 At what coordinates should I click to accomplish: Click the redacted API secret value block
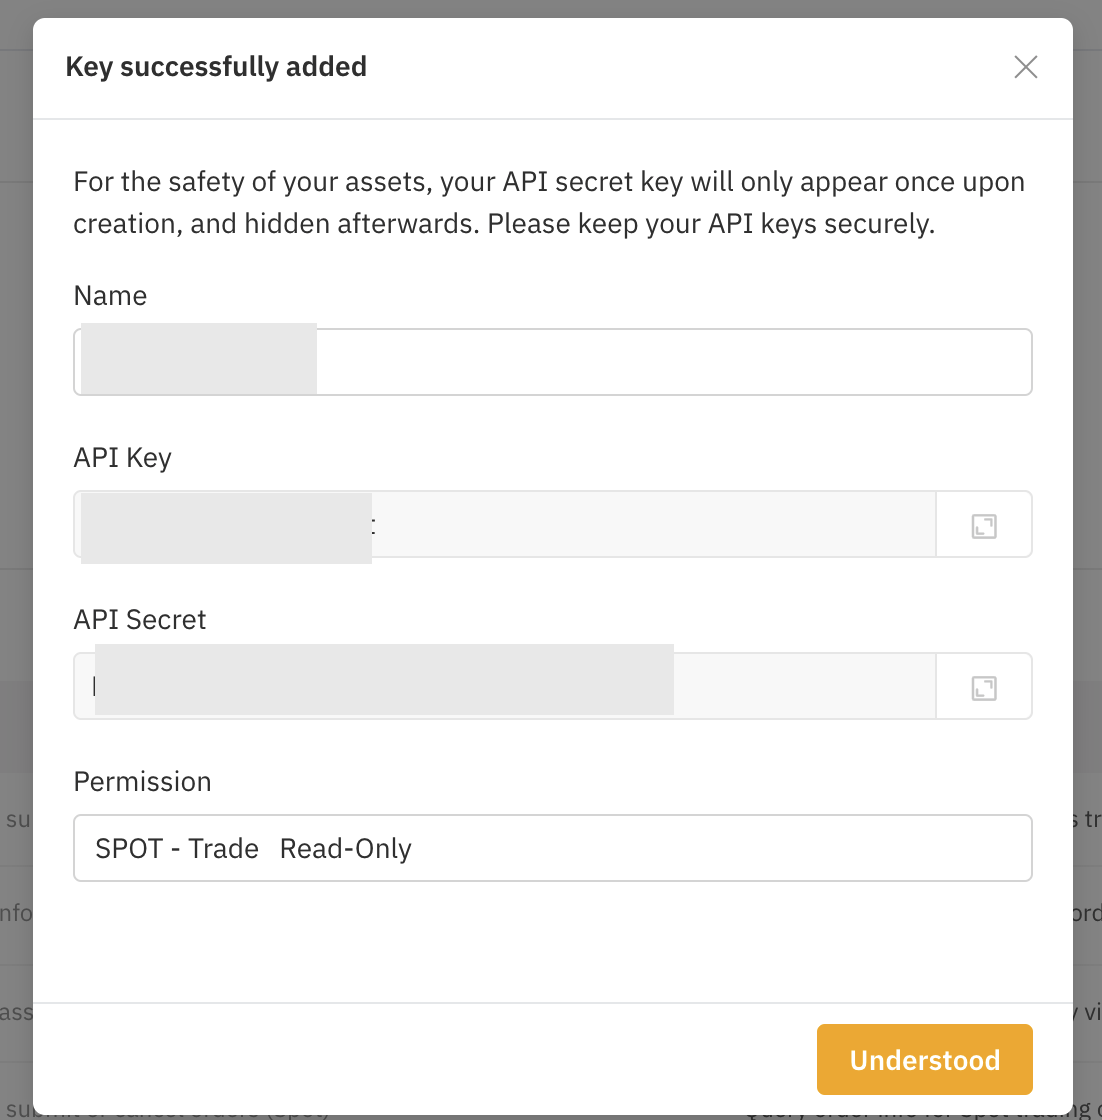(384, 679)
